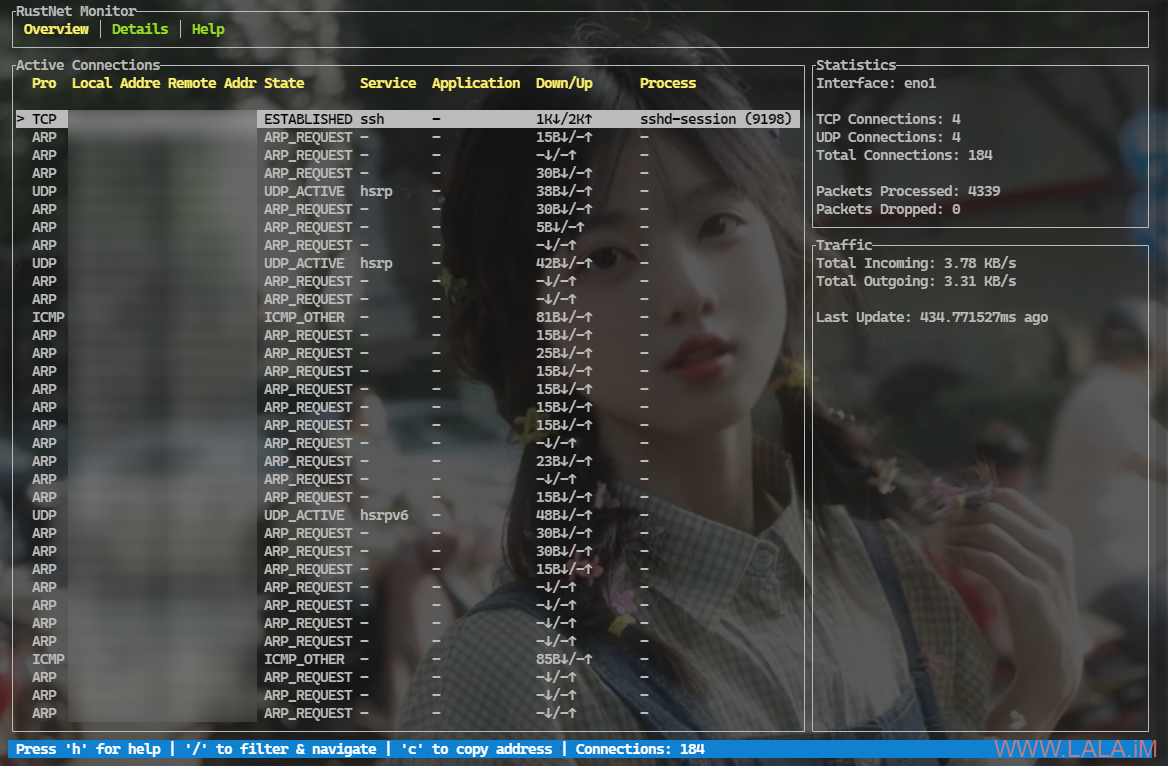Click the Total Connections: 184 statistic
This screenshot has height=766, width=1168.
(x=904, y=155)
